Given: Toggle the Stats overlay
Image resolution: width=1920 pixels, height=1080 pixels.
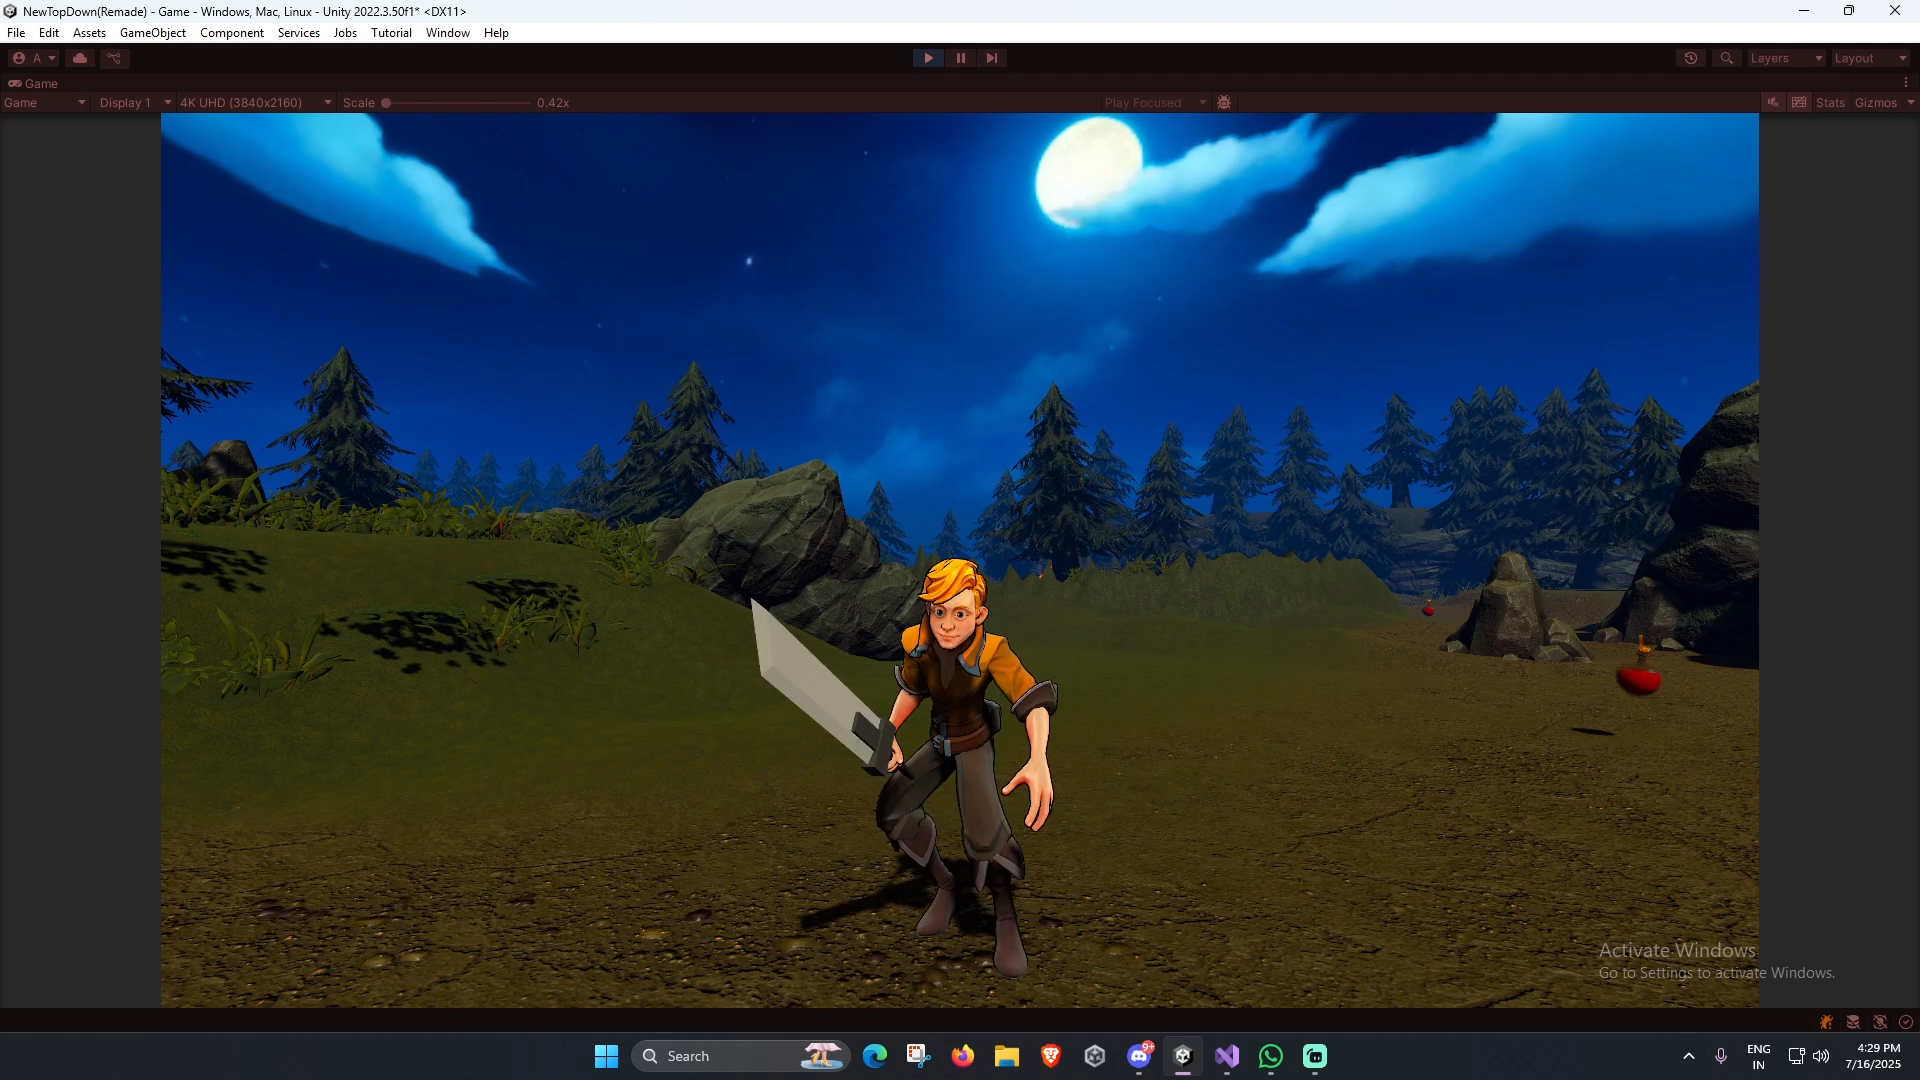Looking at the screenshot, I should tap(1830, 103).
